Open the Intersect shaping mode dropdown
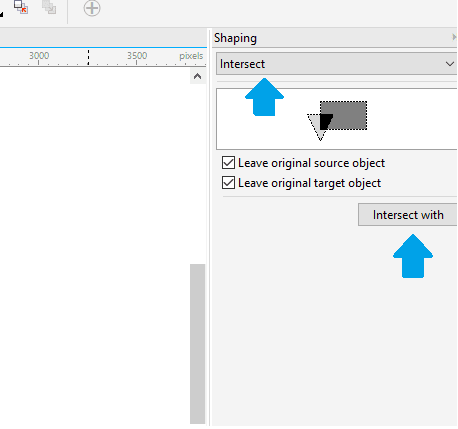This screenshot has height=429, width=458. click(x=336, y=64)
